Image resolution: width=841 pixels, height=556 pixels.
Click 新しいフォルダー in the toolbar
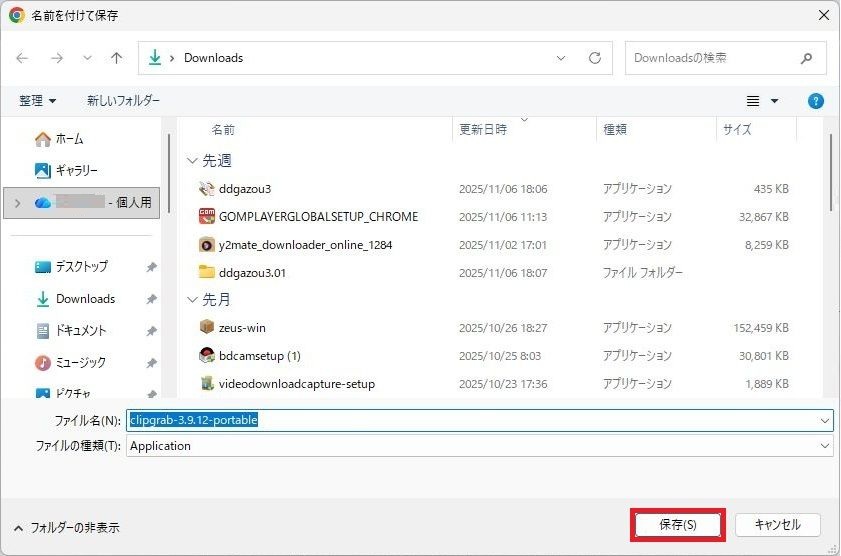(x=123, y=101)
